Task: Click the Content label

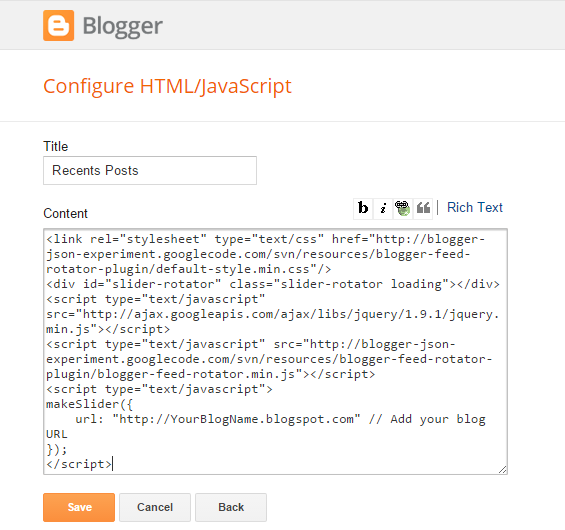Action: pos(65,214)
